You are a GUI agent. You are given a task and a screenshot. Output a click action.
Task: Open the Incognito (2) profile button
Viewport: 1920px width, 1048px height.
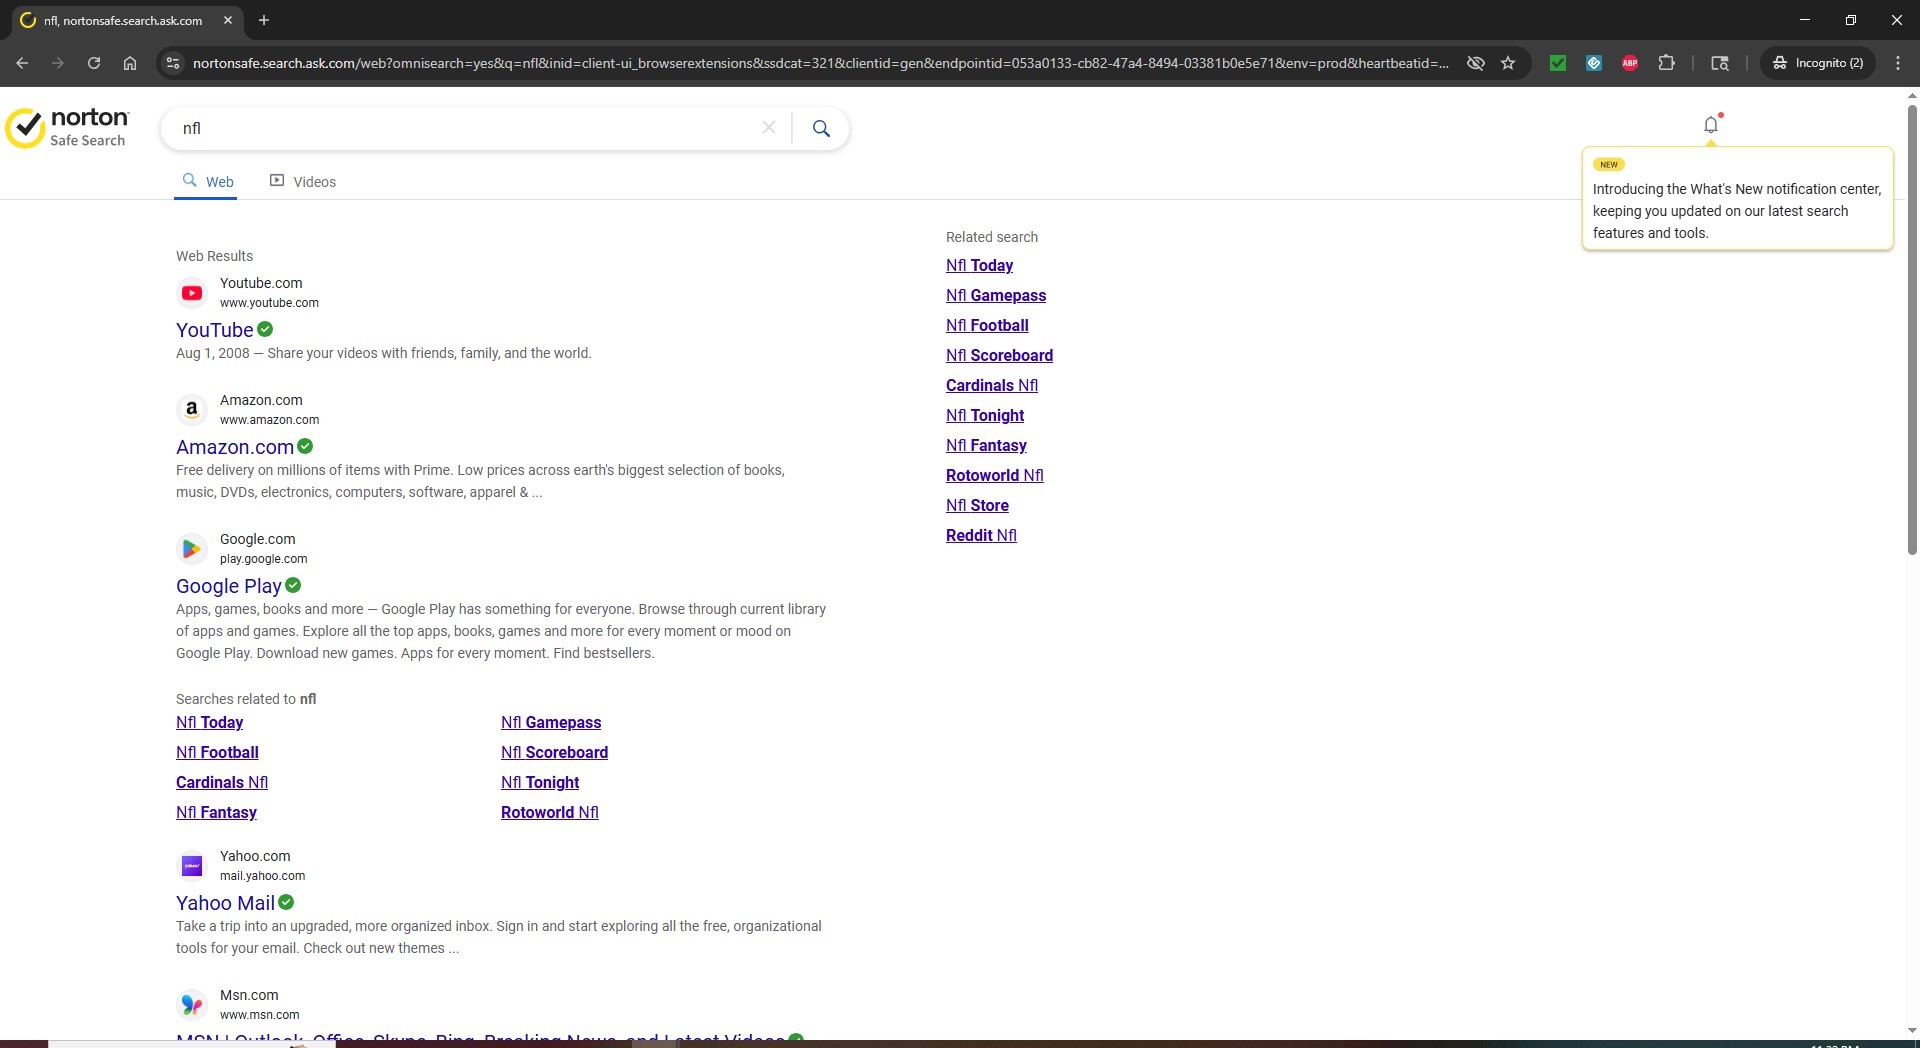[x=1818, y=63]
